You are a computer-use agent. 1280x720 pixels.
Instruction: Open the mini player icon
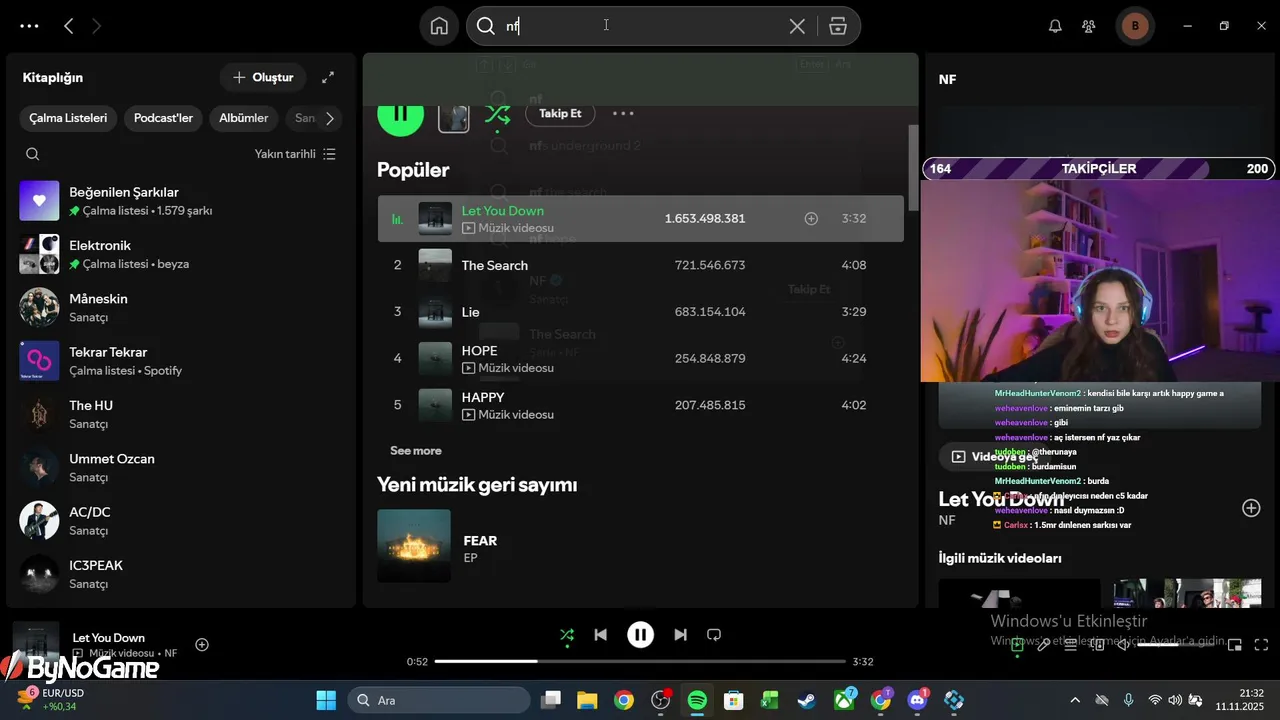pyautogui.click(x=1235, y=645)
